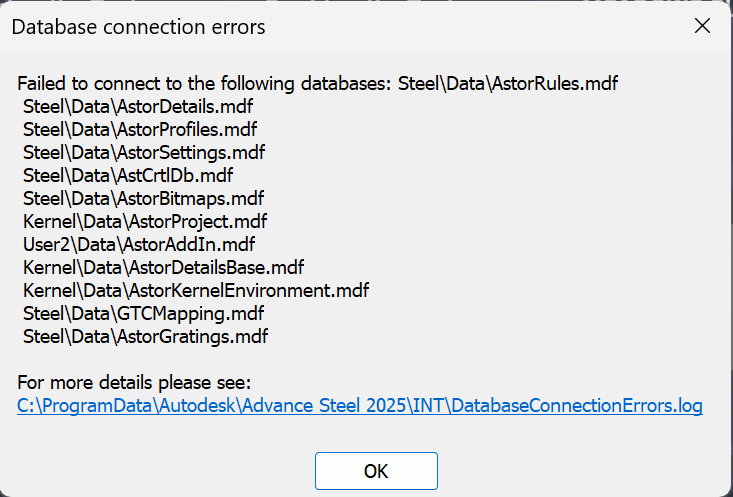This screenshot has height=497, width=733.
Task: Click the 'Failed to connect' message text
Action: tap(205, 83)
